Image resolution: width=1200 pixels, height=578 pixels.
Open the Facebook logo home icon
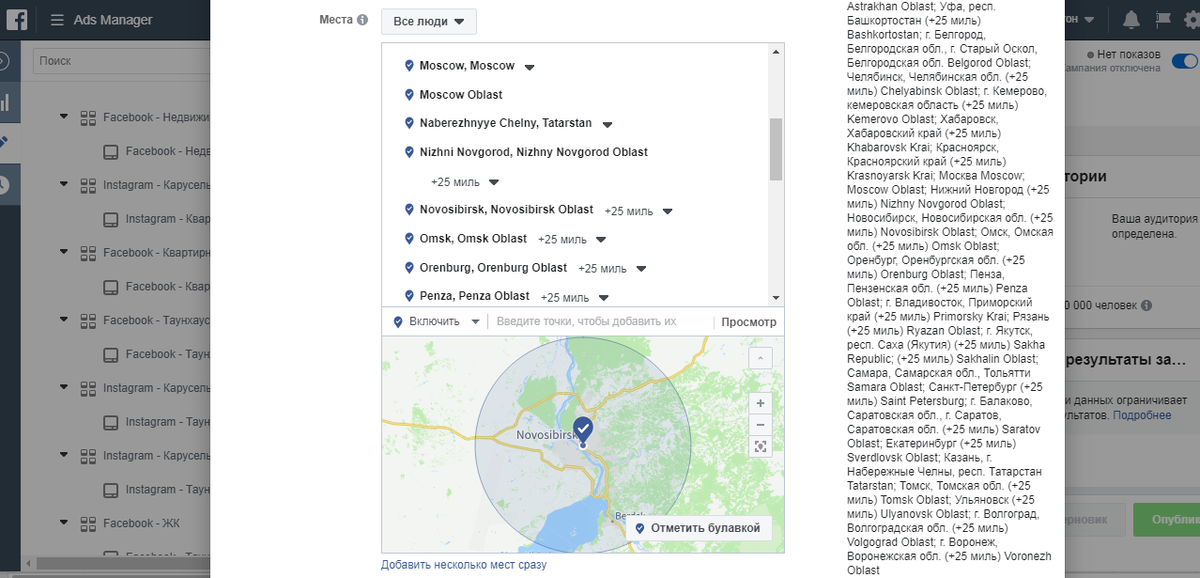pos(17,19)
